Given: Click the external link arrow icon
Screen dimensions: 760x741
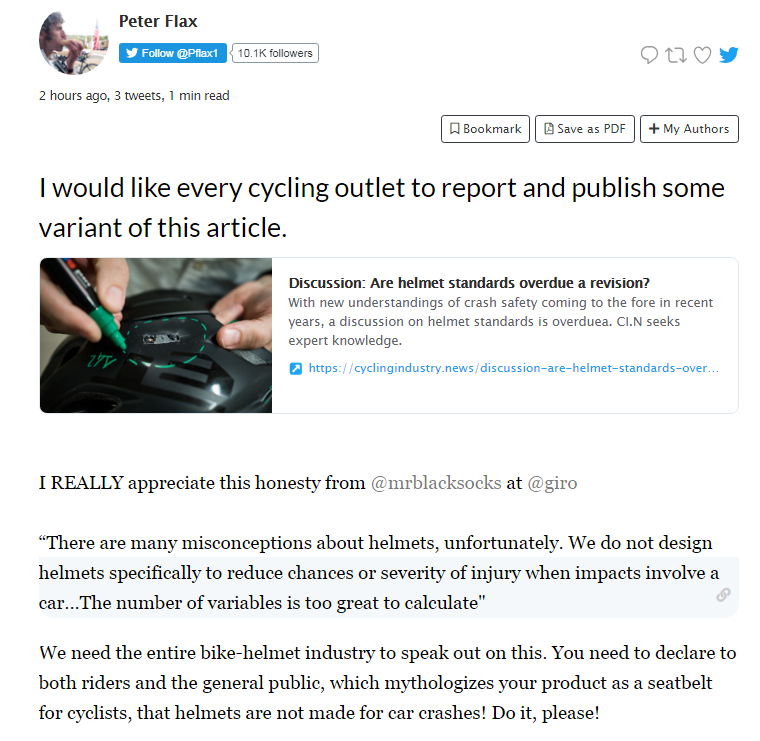Looking at the screenshot, I should click(296, 369).
